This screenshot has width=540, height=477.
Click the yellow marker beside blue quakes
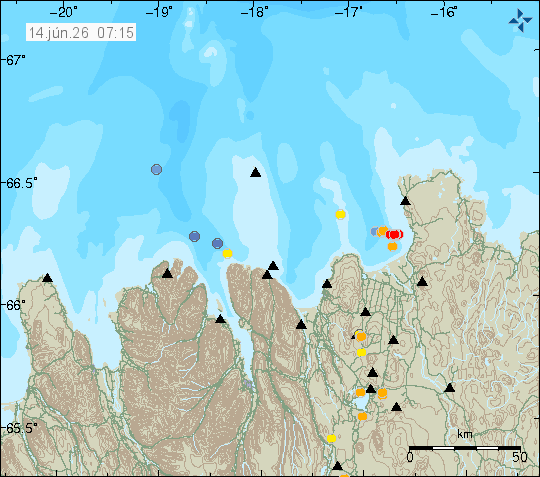pos(227,253)
